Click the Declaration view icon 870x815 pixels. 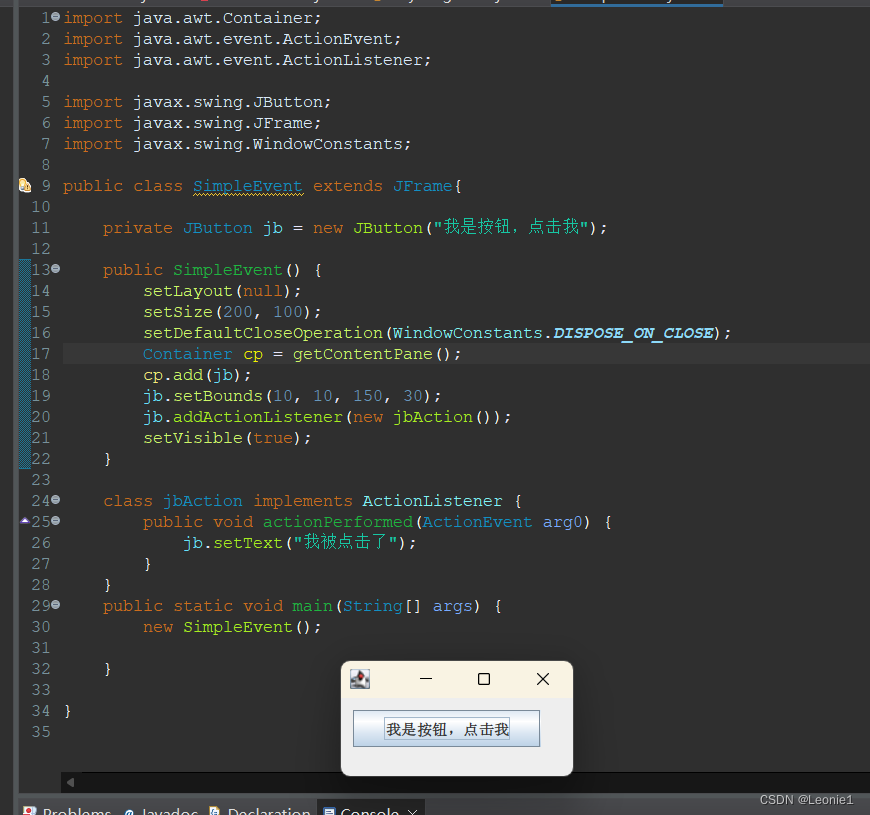tap(215, 810)
